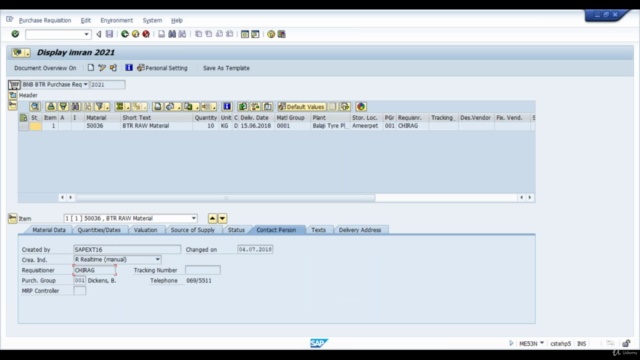Click the Sort ascending icon in item toolbar

(x=51, y=107)
